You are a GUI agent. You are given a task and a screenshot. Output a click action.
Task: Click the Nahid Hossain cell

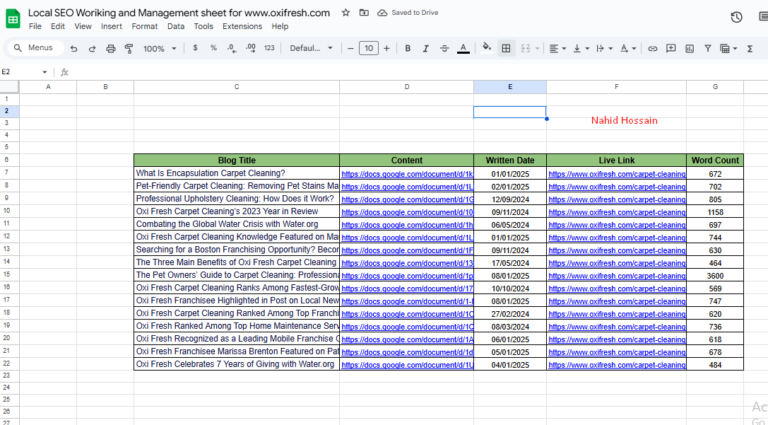coord(624,120)
